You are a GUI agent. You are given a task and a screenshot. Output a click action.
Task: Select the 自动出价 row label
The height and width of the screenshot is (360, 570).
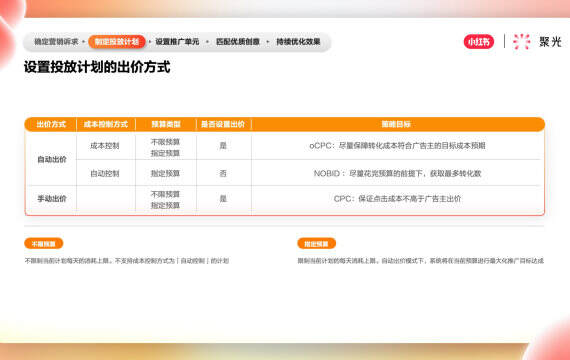[x=52, y=160]
